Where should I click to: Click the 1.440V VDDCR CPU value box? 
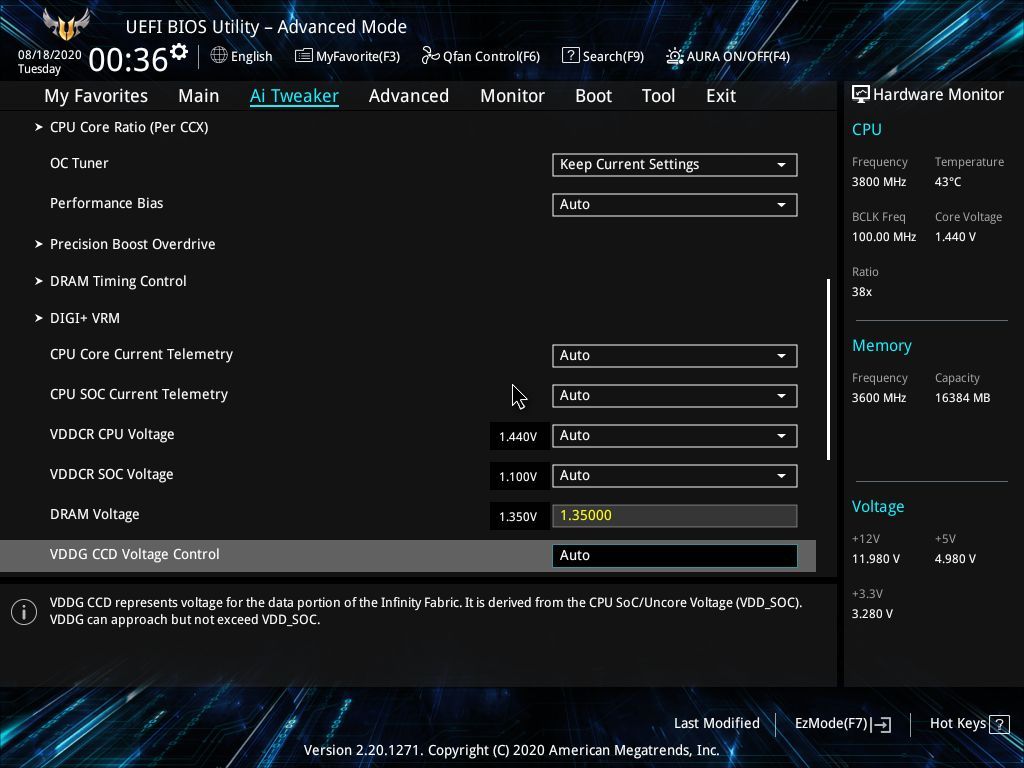(519, 436)
